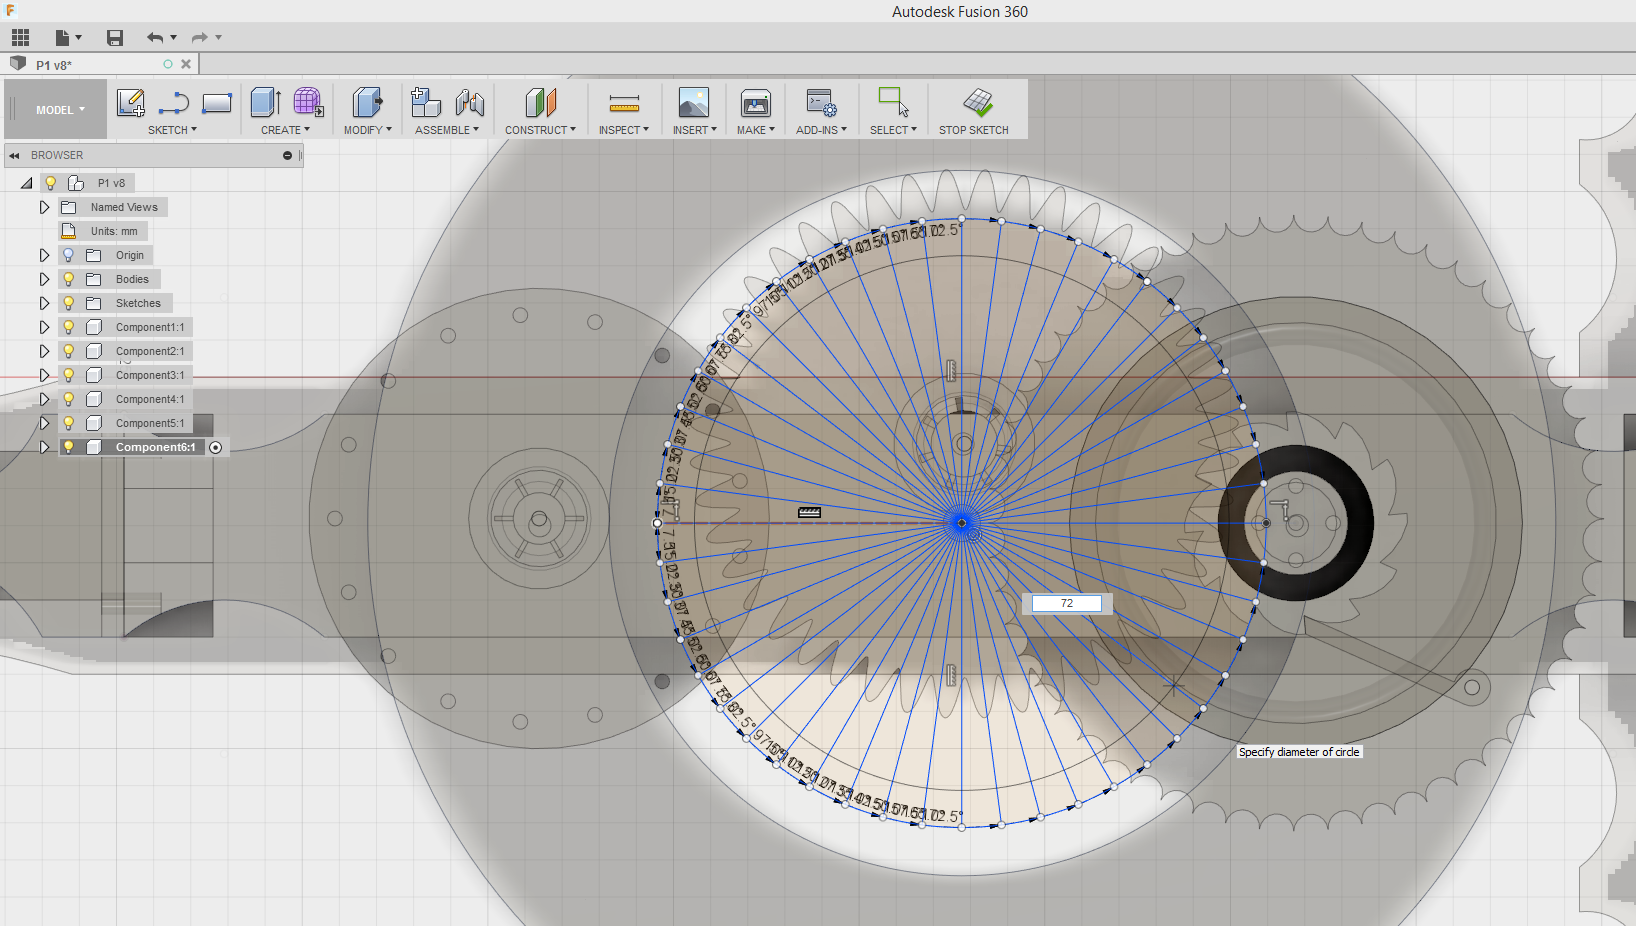Expand Component5:1 node
Image resolution: width=1636 pixels, height=926 pixels.
coord(44,423)
